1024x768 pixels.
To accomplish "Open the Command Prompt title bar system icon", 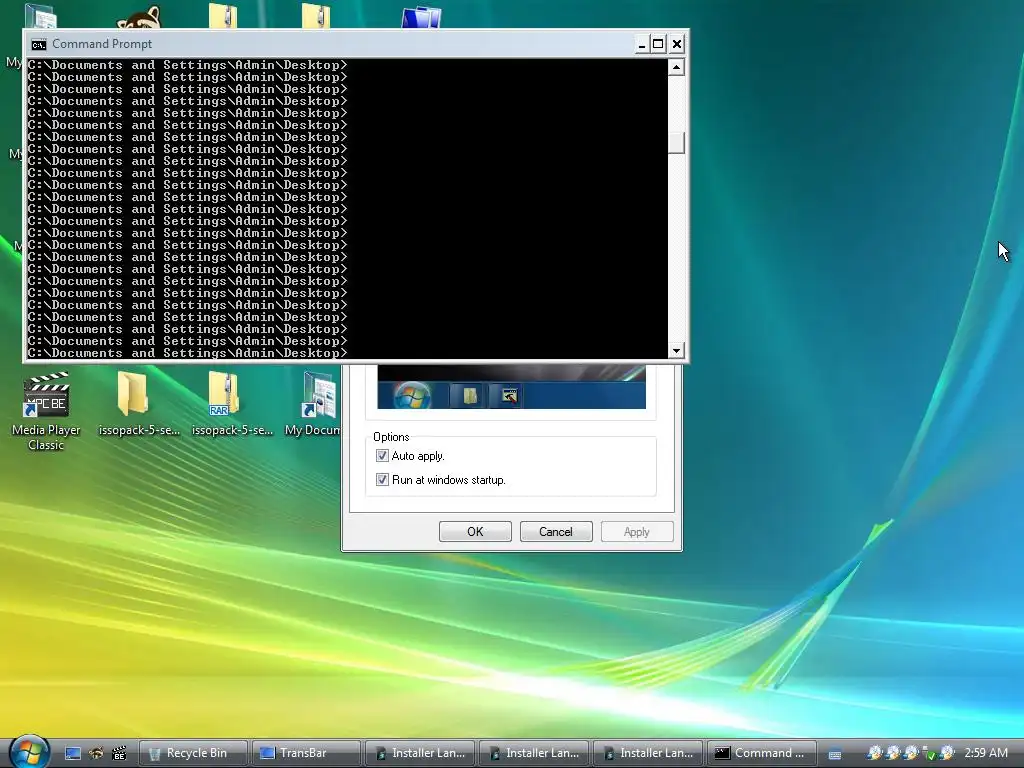I will [x=39, y=44].
